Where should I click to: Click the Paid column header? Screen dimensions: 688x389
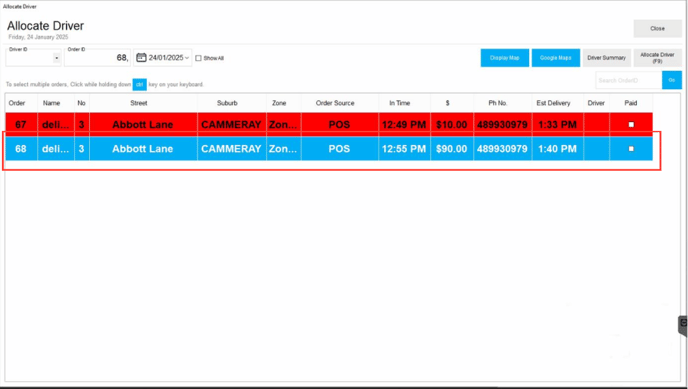click(x=631, y=103)
